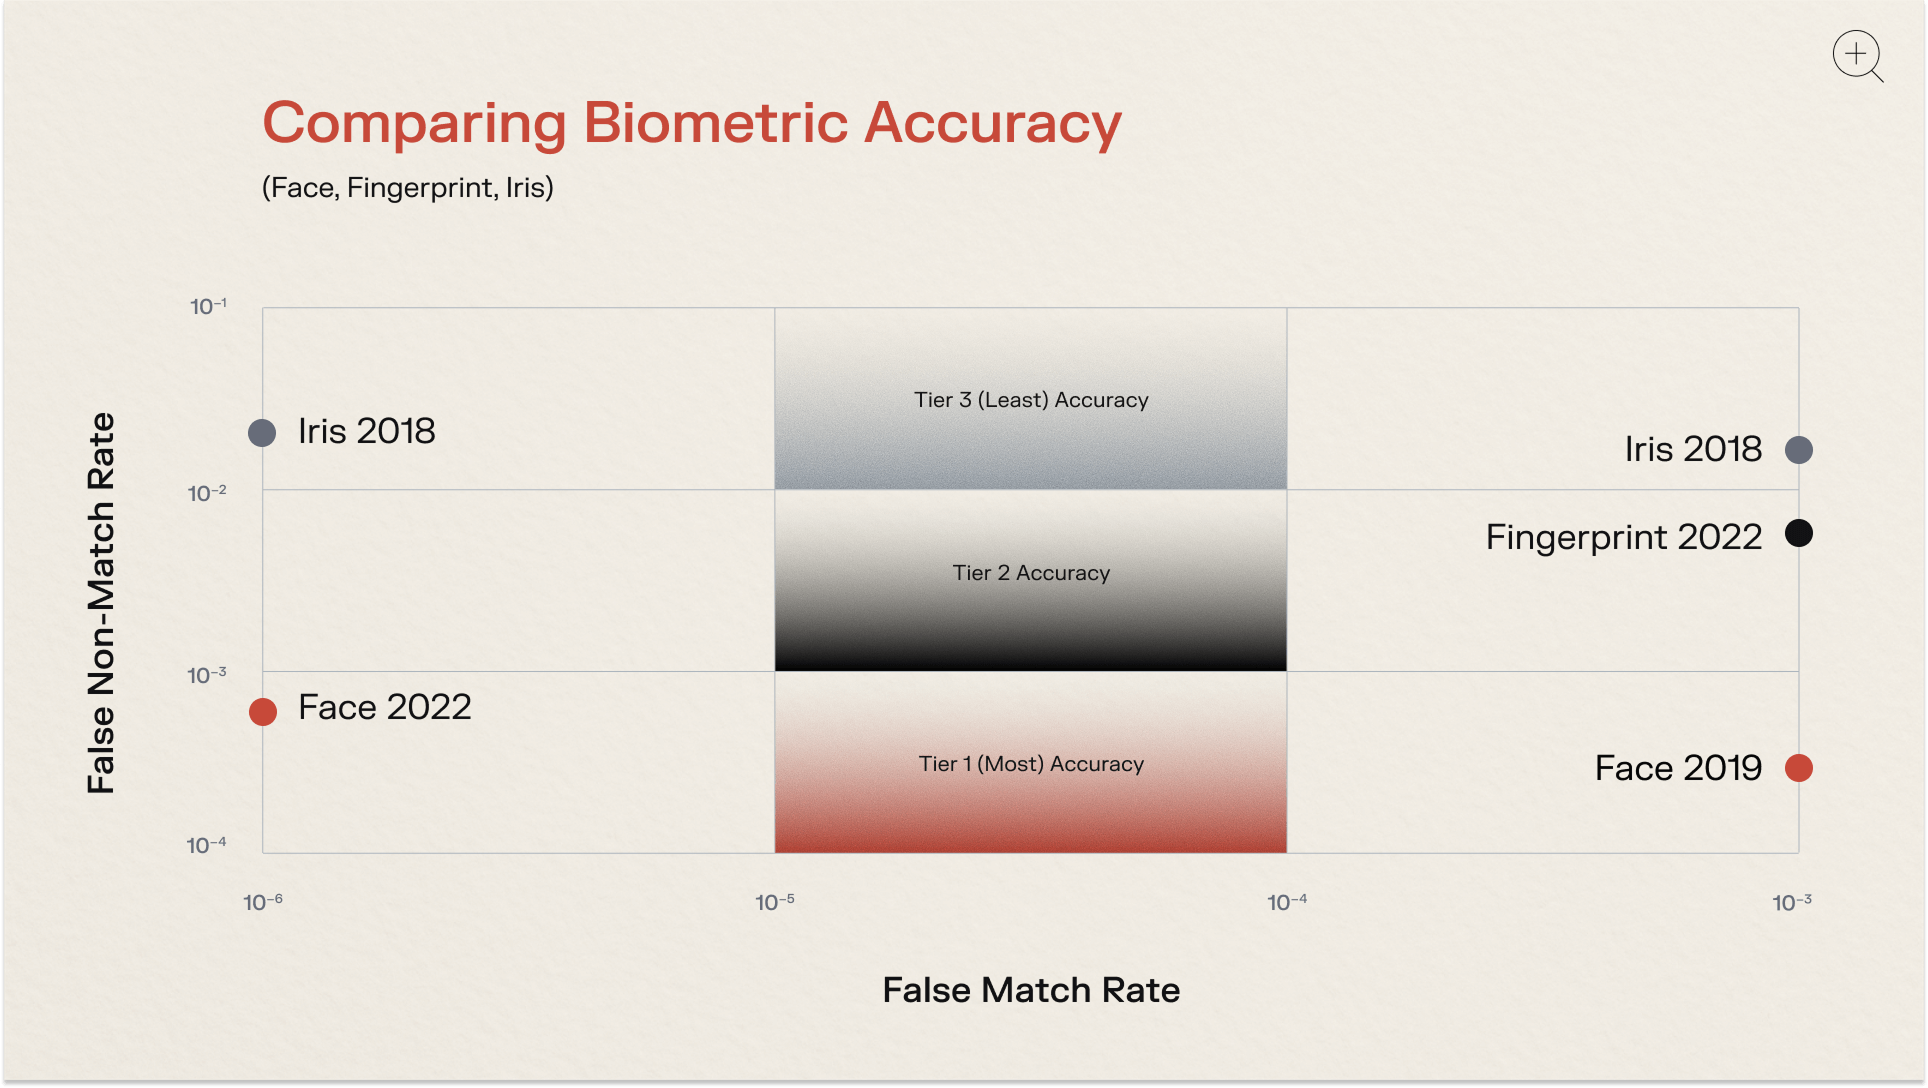Click the 10⁻² tick on the vertical axis
Screen dimensions: 1928x1088
click(208, 493)
